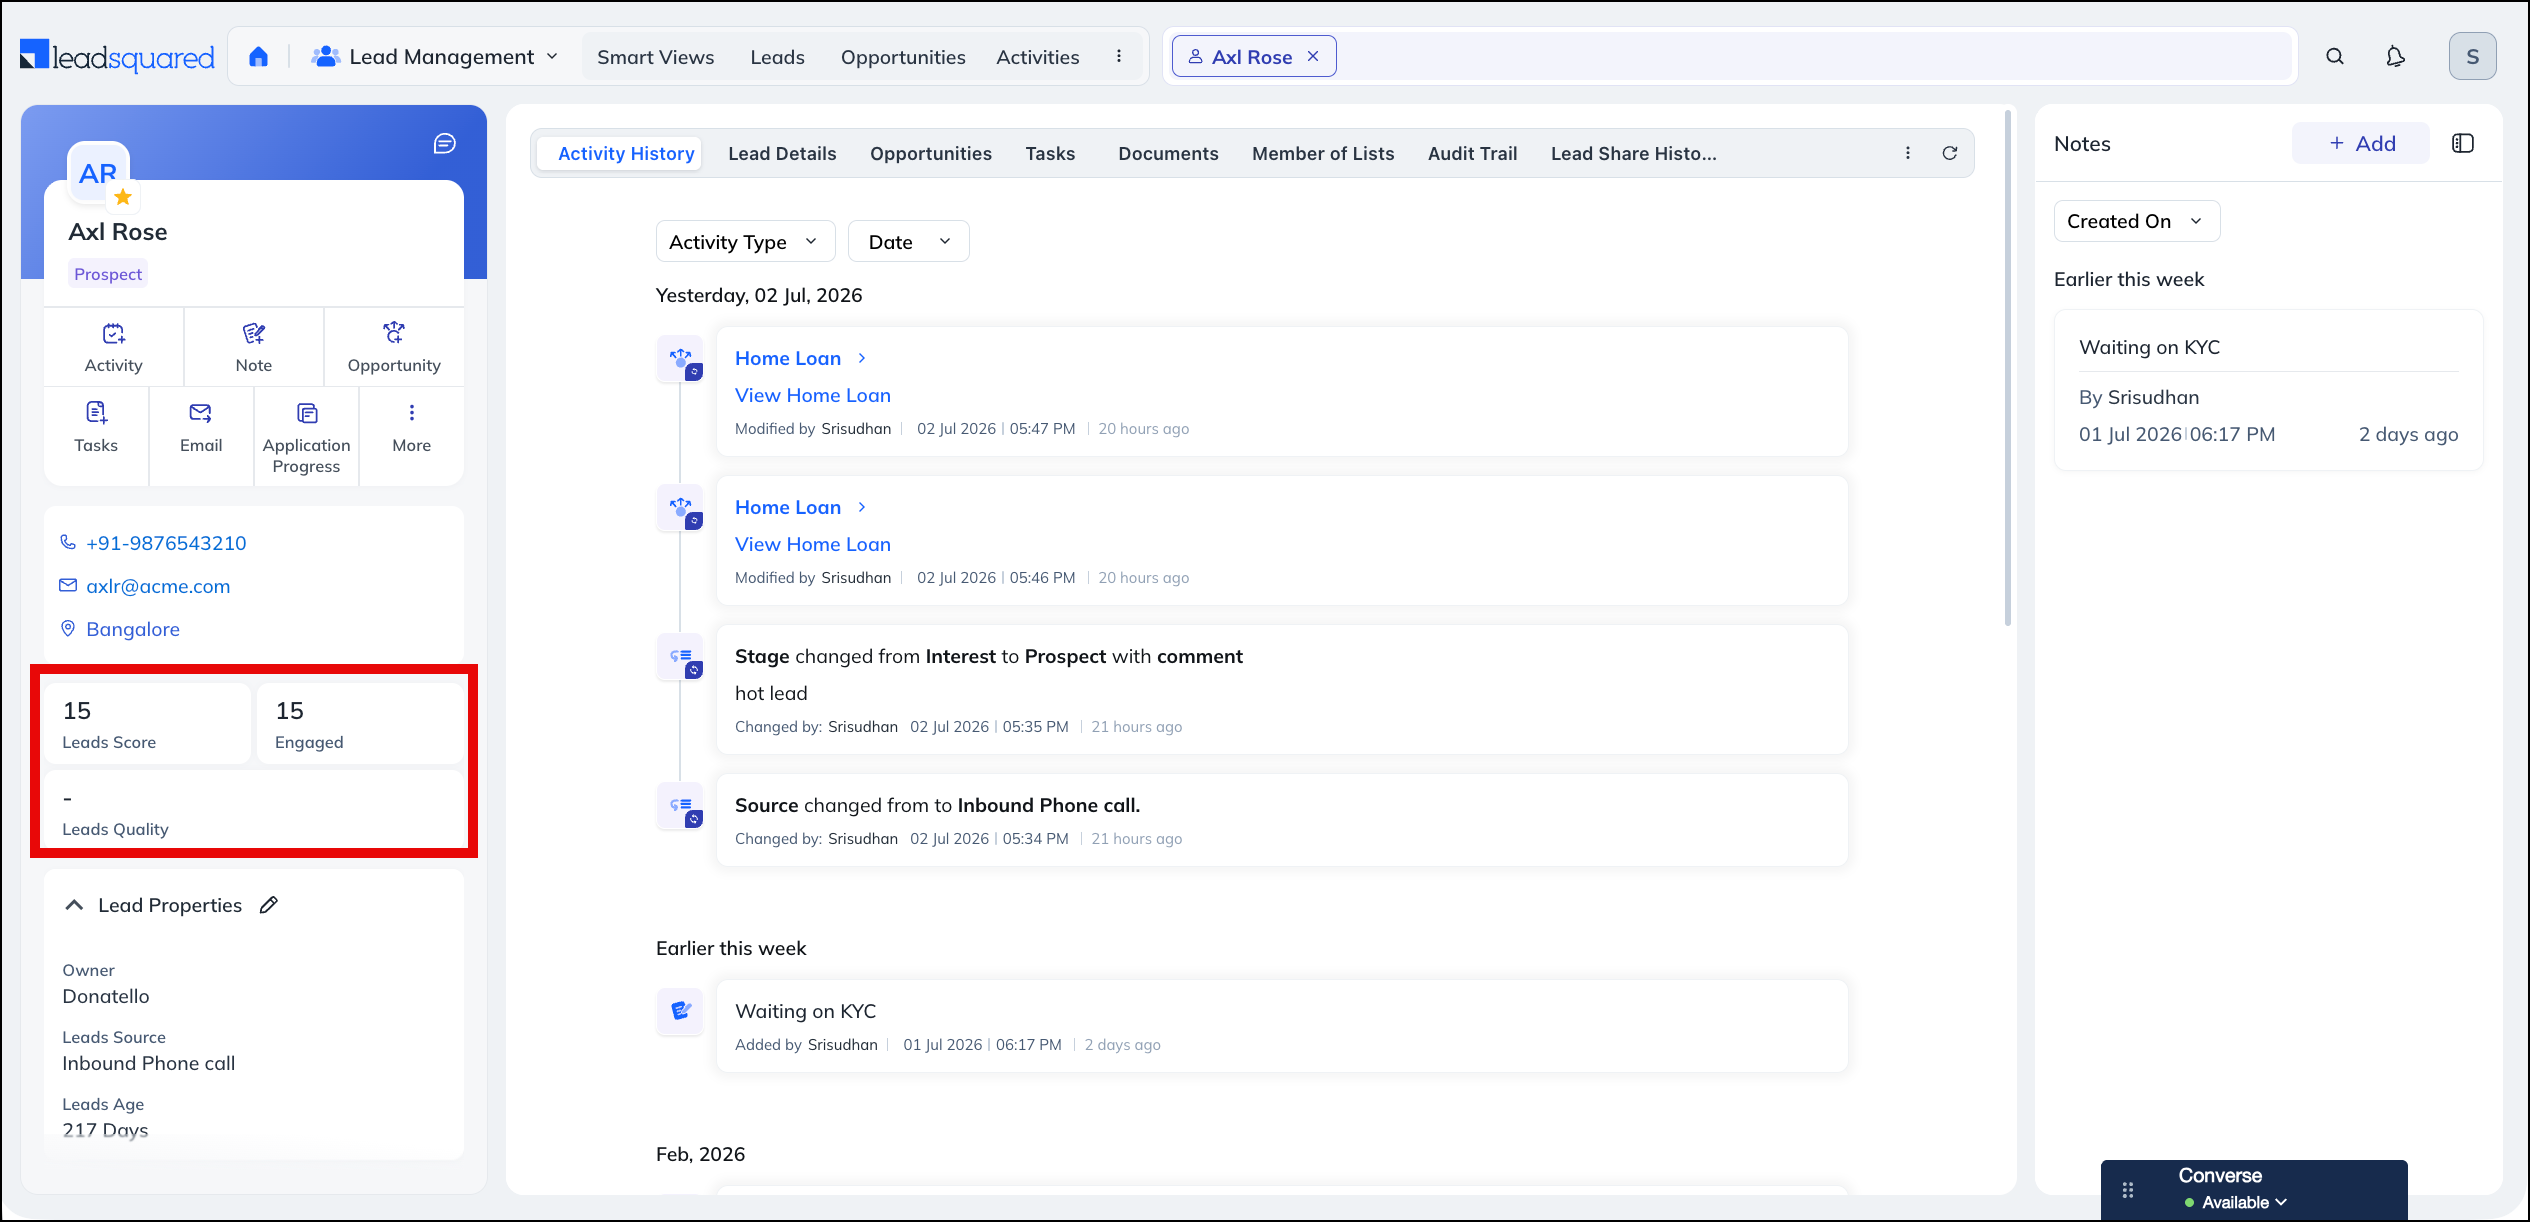Switch to the Lead Details tab
The width and height of the screenshot is (2530, 1222).
(x=782, y=153)
